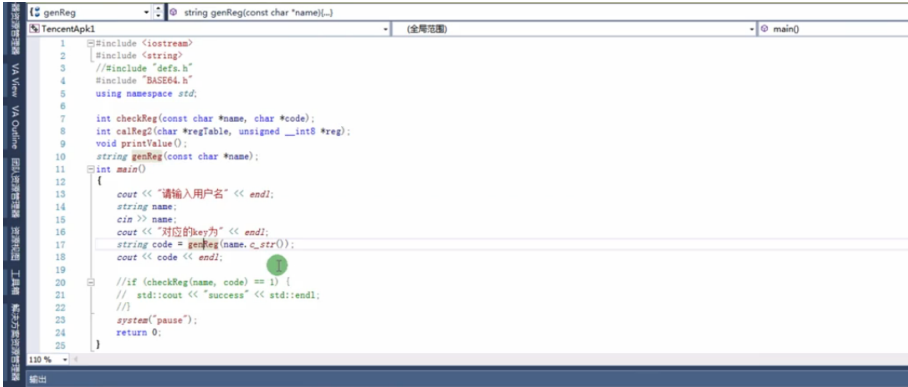This screenshot has width=908, height=387.
Task: Click the system("pause") line
Action: coord(157,320)
